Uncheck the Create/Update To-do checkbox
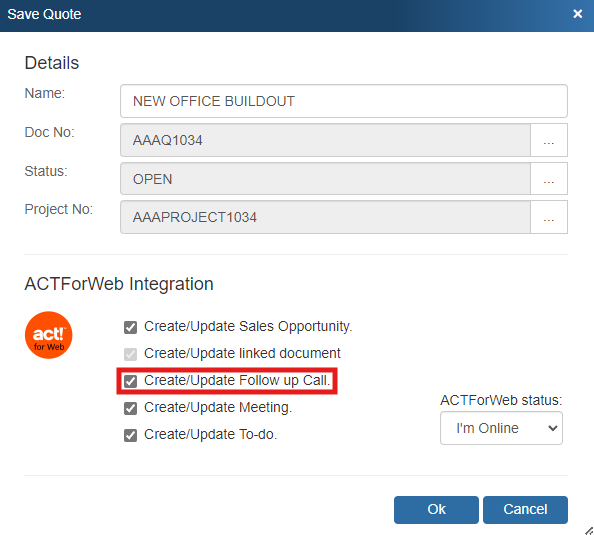This screenshot has width=594, height=535. tap(130, 435)
